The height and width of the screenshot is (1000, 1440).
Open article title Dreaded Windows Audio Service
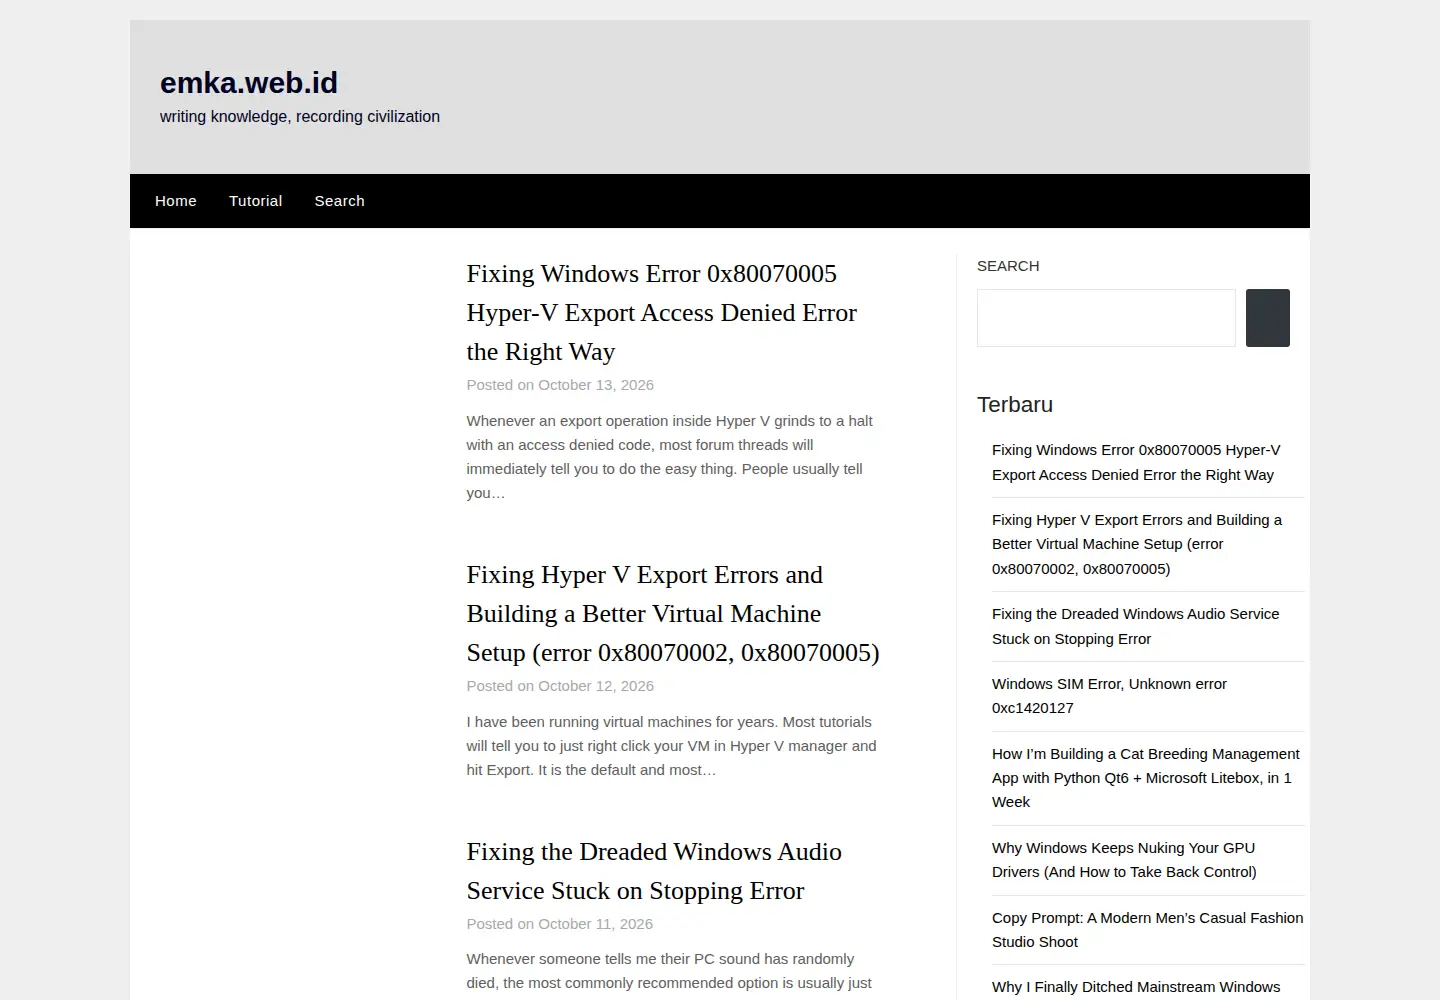(x=654, y=871)
